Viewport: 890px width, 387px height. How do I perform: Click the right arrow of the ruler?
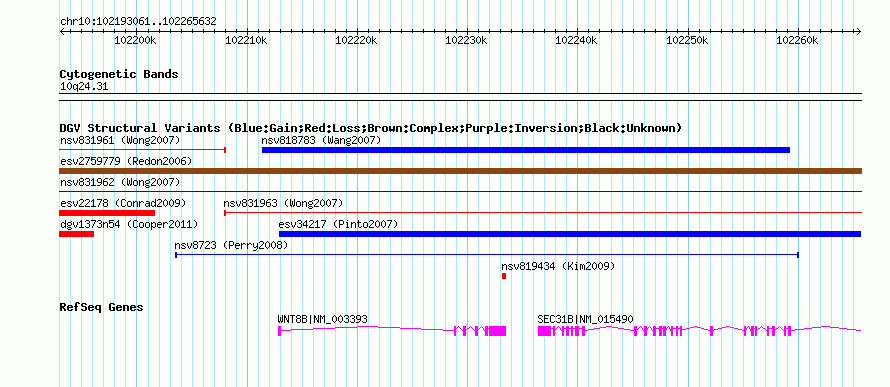pos(859,31)
